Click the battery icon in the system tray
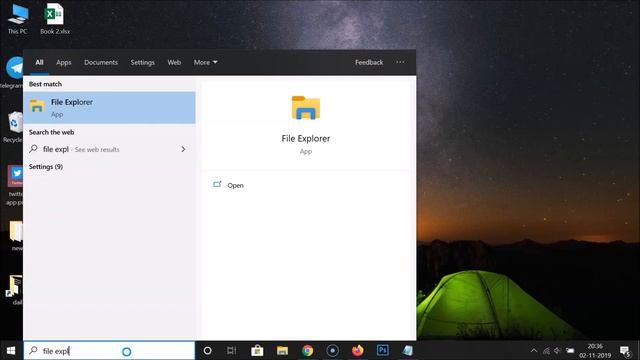 click(x=570, y=351)
